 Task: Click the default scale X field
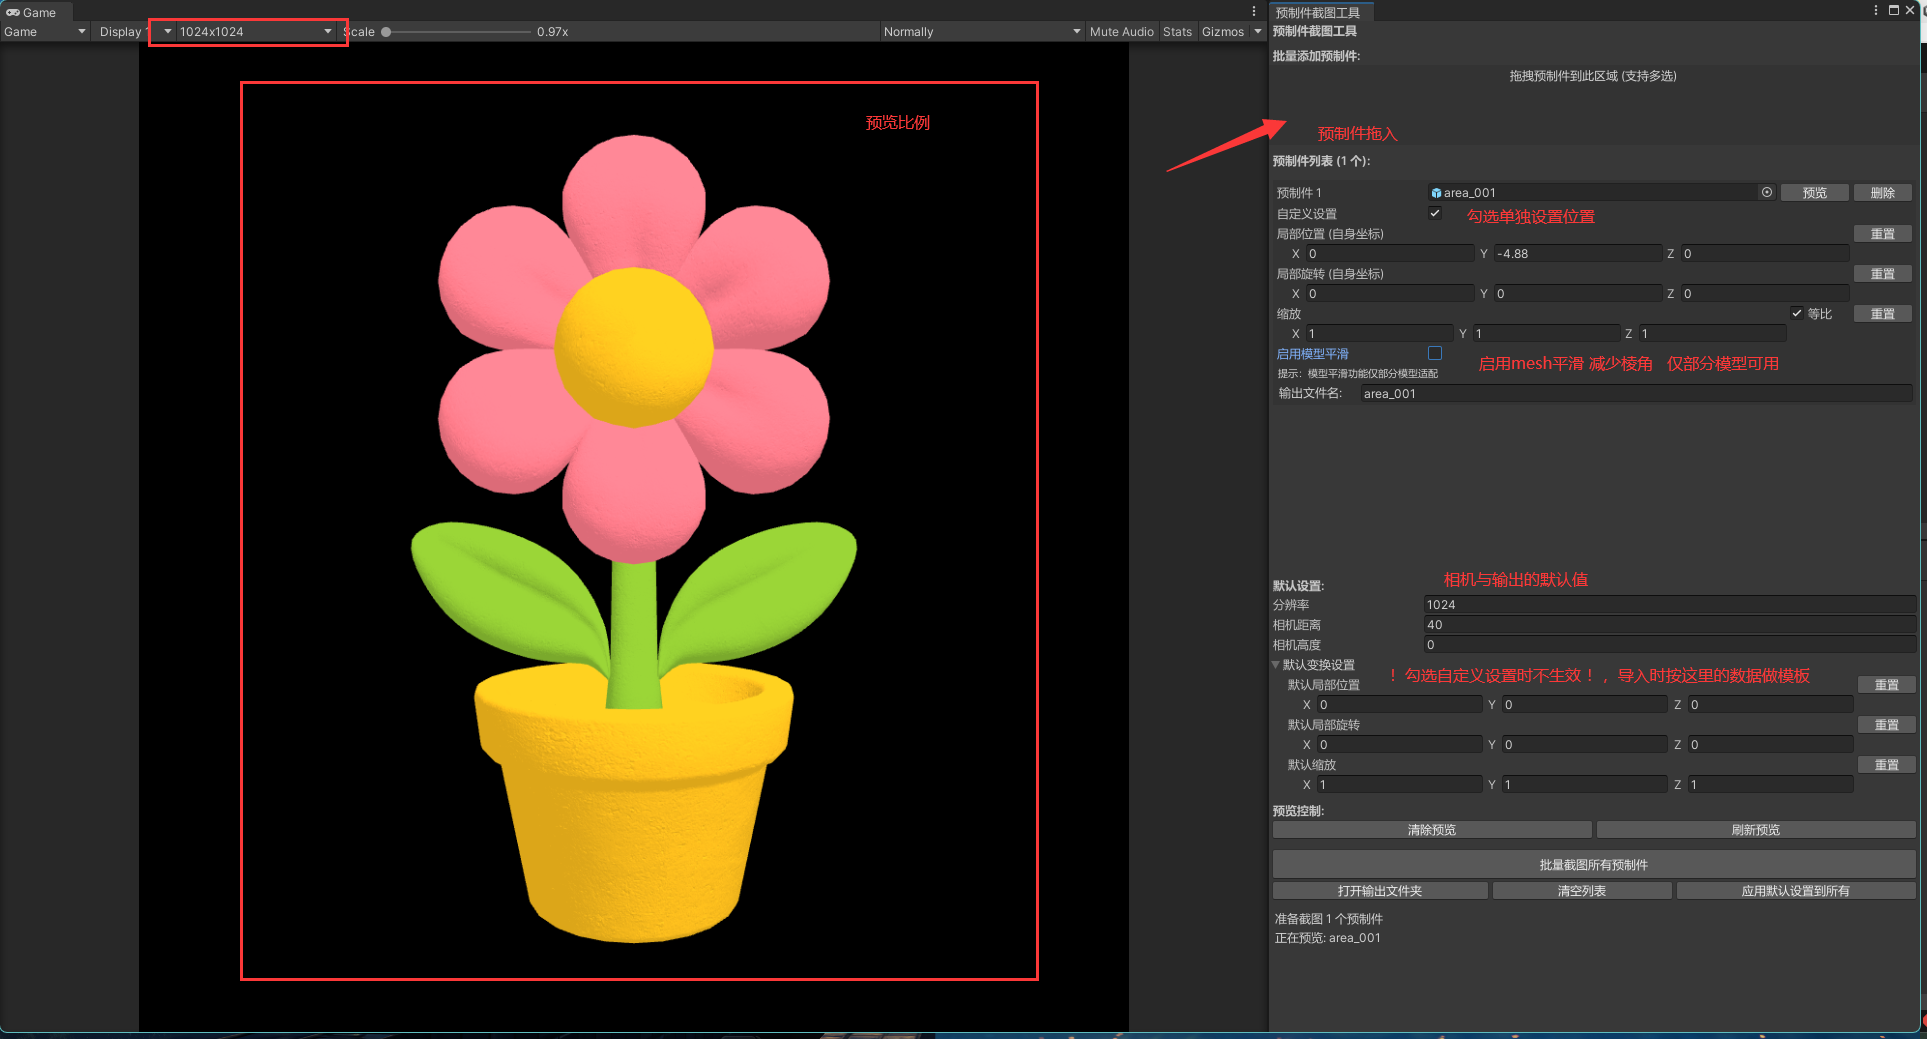click(1399, 785)
